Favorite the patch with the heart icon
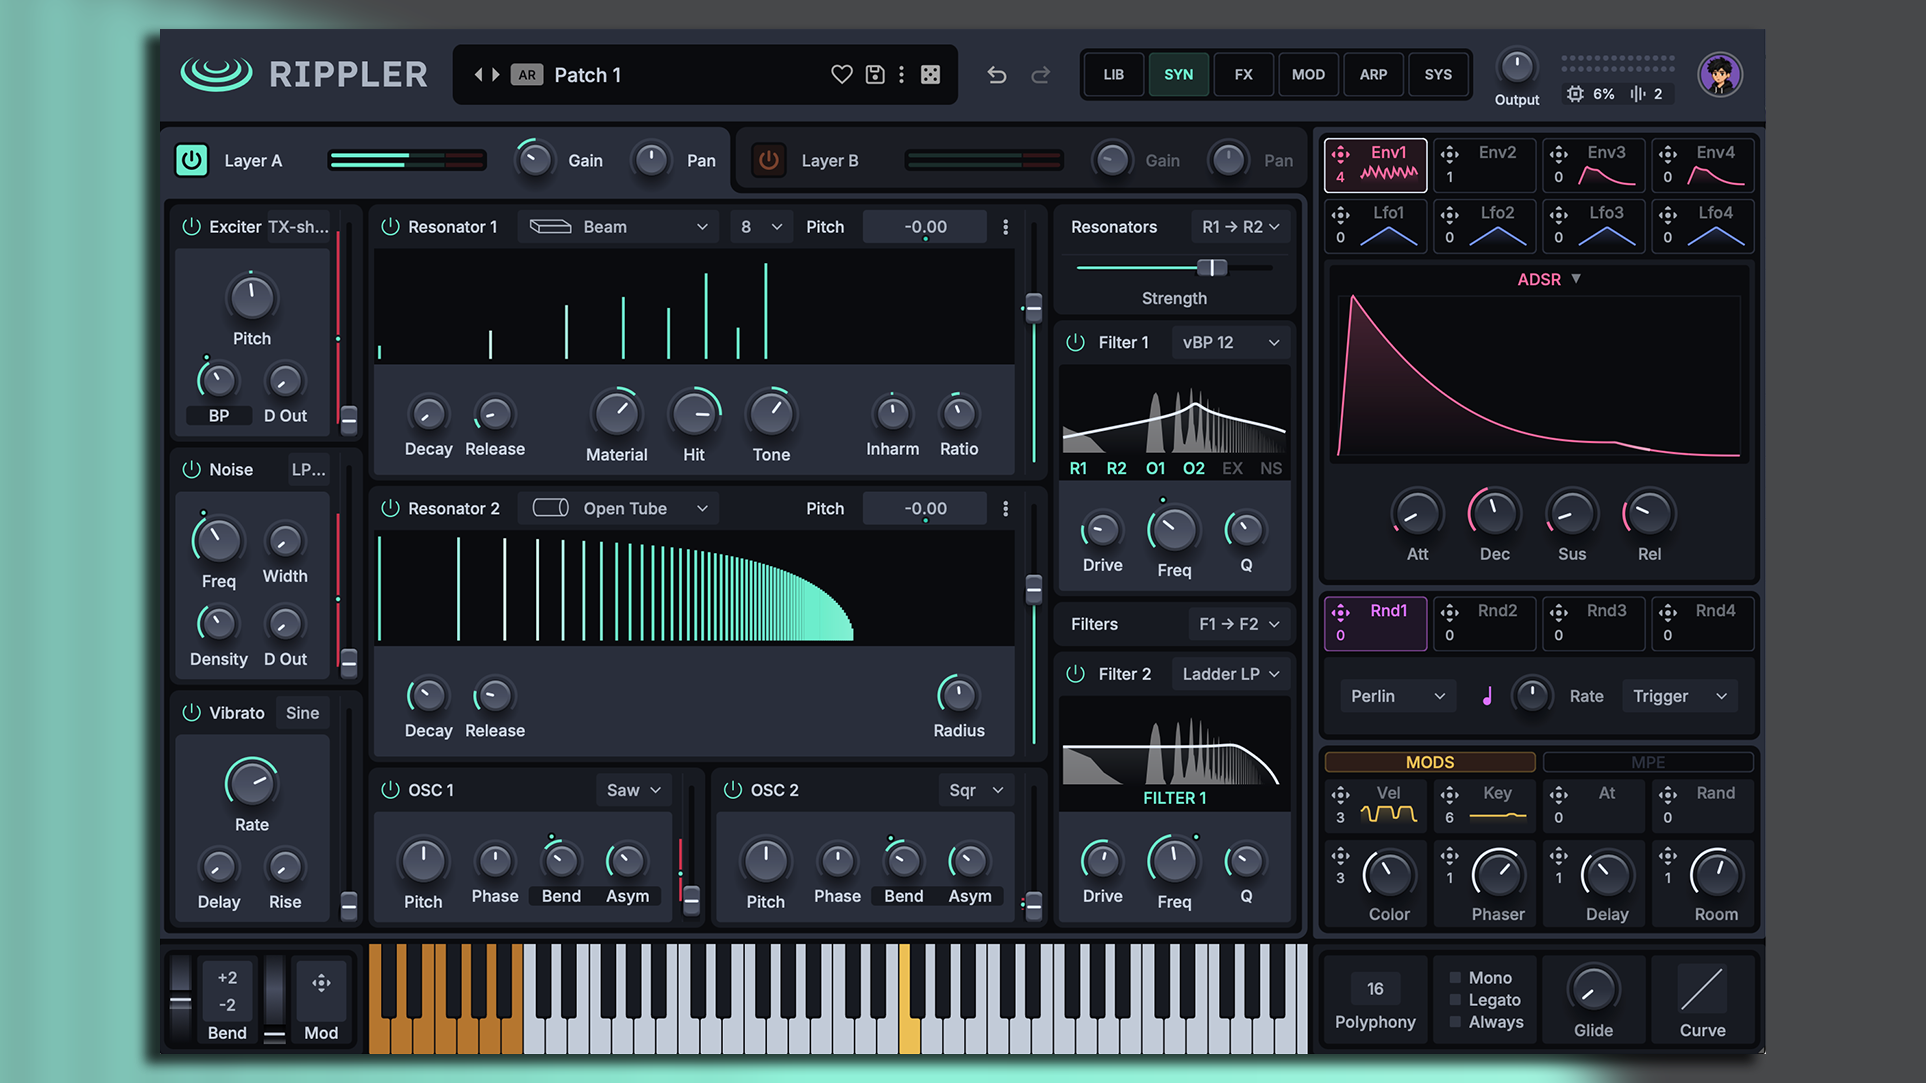Image resolution: width=1926 pixels, height=1083 pixels. click(841, 74)
